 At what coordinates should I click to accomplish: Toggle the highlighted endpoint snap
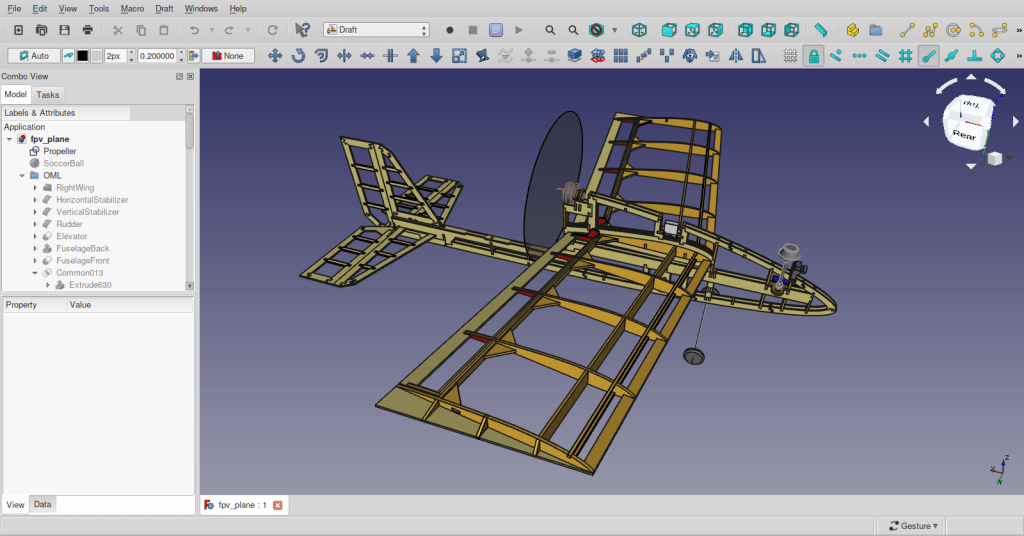928,56
